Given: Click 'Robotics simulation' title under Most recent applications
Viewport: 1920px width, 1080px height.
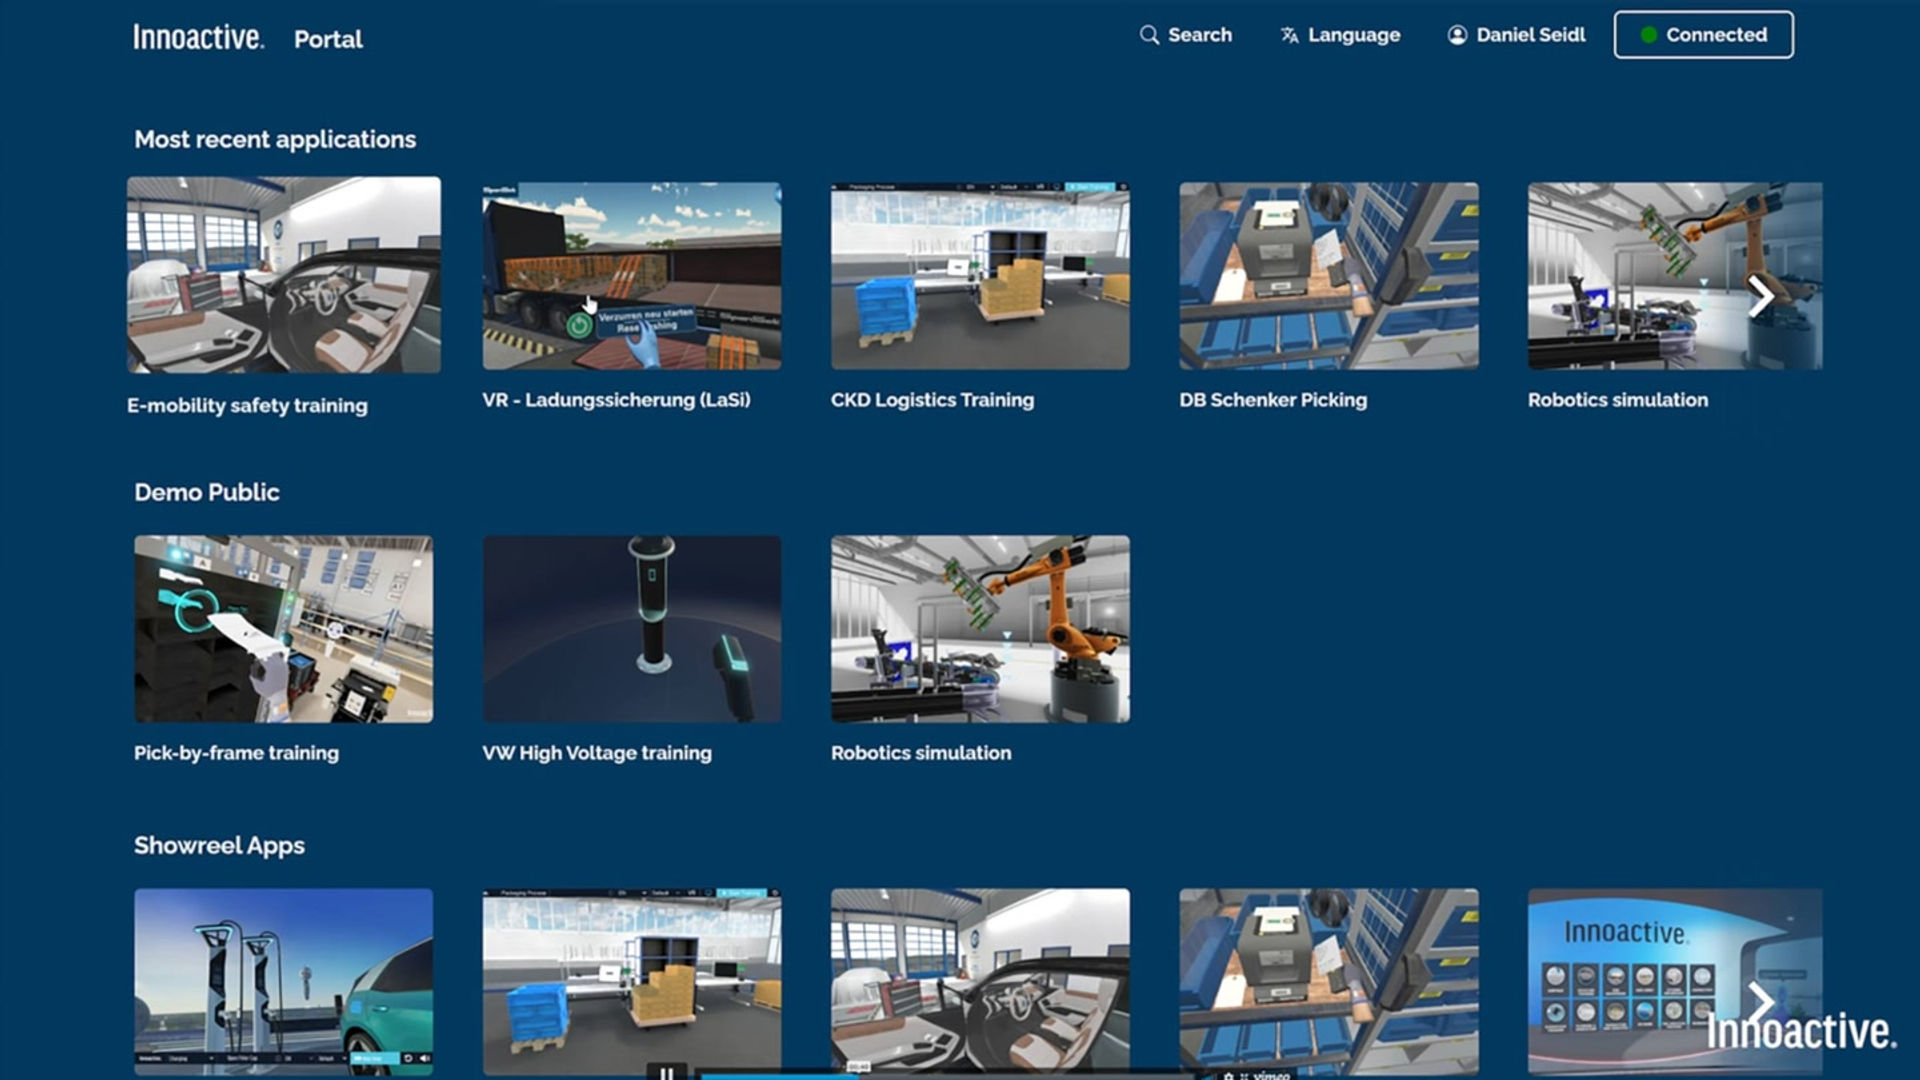Looking at the screenshot, I should (1618, 400).
